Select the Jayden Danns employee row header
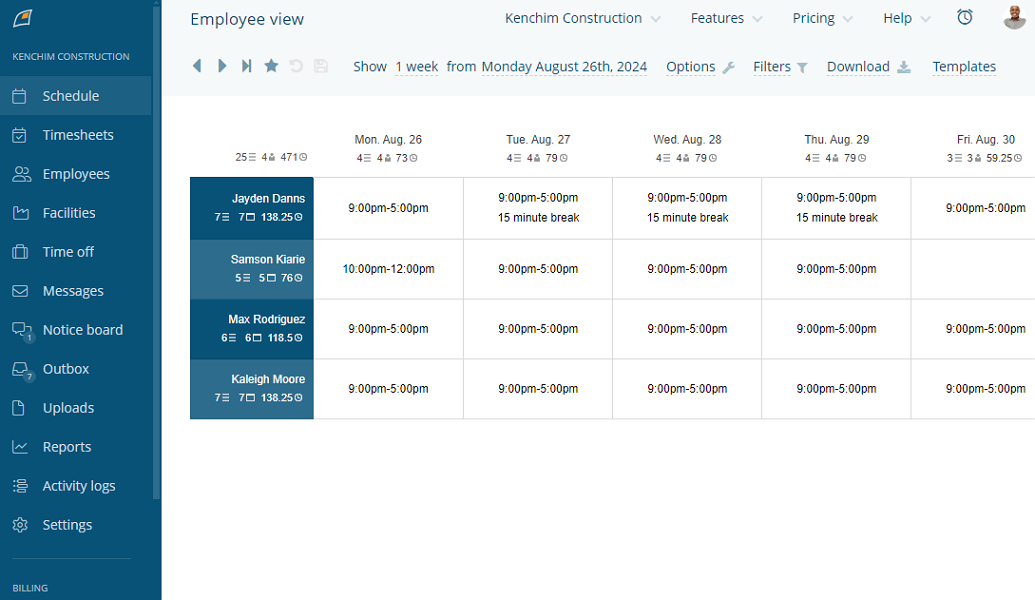The width and height of the screenshot is (1035, 600). [252, 208]
